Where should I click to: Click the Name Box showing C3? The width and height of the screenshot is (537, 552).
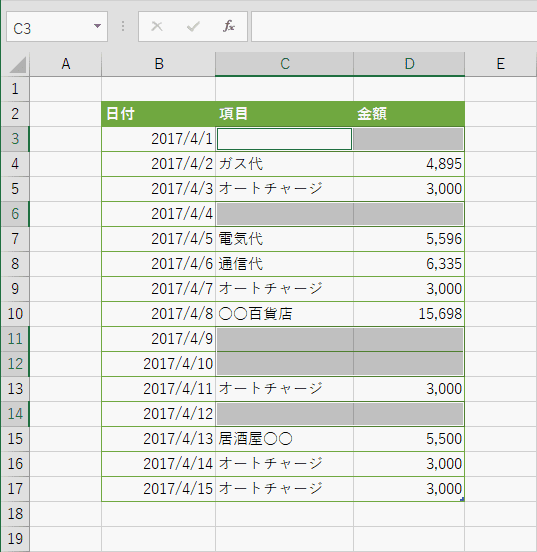click(x=57, y=27)
